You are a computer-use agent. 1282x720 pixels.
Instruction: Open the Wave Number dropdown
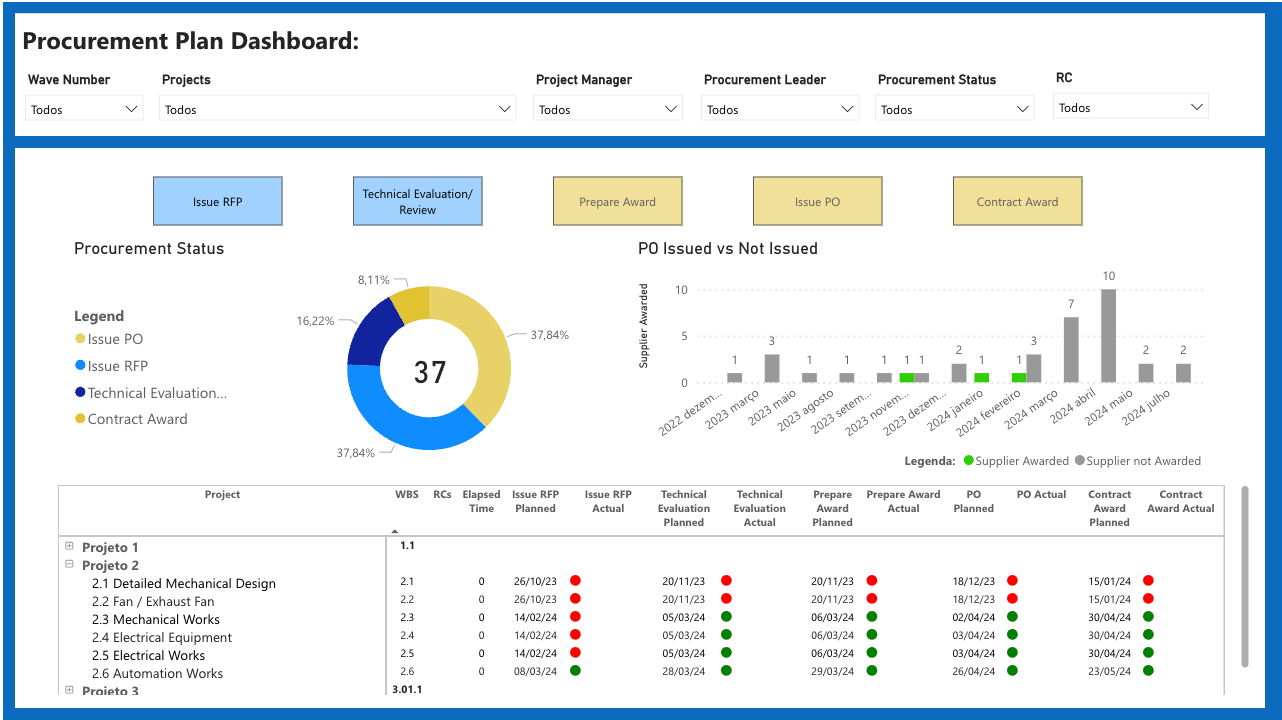84,109
